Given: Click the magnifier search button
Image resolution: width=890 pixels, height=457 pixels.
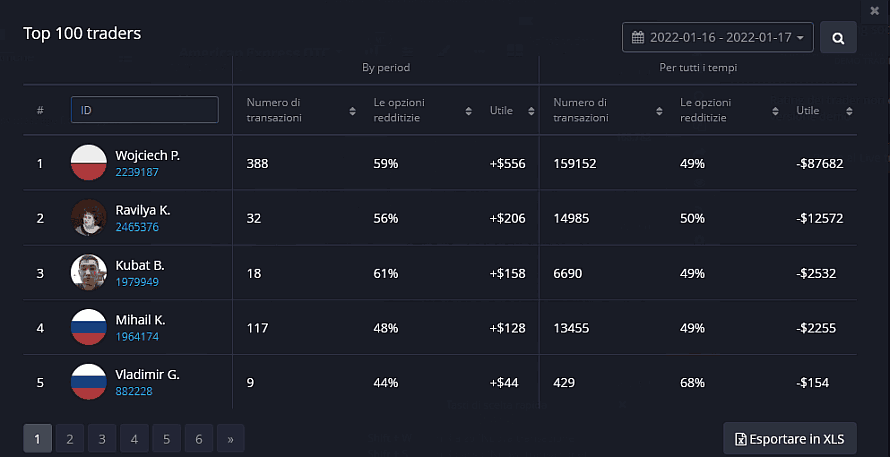Looking at the screenshot, I should (x=838, y=38).
